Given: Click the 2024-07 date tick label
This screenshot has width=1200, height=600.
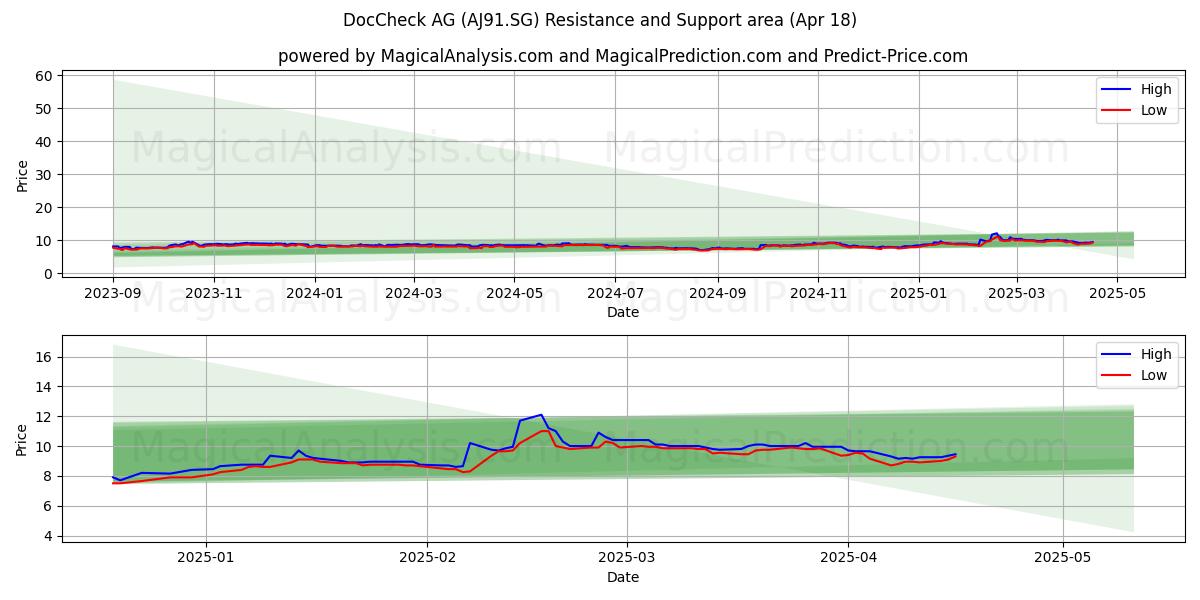Looking at the screenshot, I should [616, 294].
